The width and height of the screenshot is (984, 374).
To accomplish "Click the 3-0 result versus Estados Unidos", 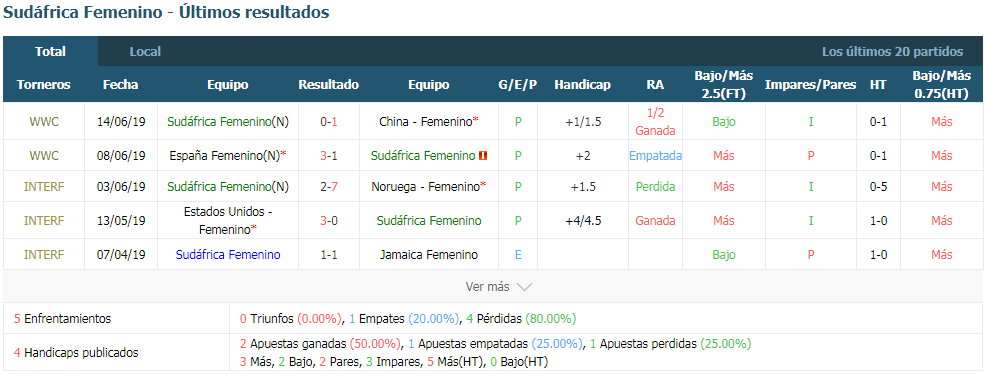I will pos(329,221).
